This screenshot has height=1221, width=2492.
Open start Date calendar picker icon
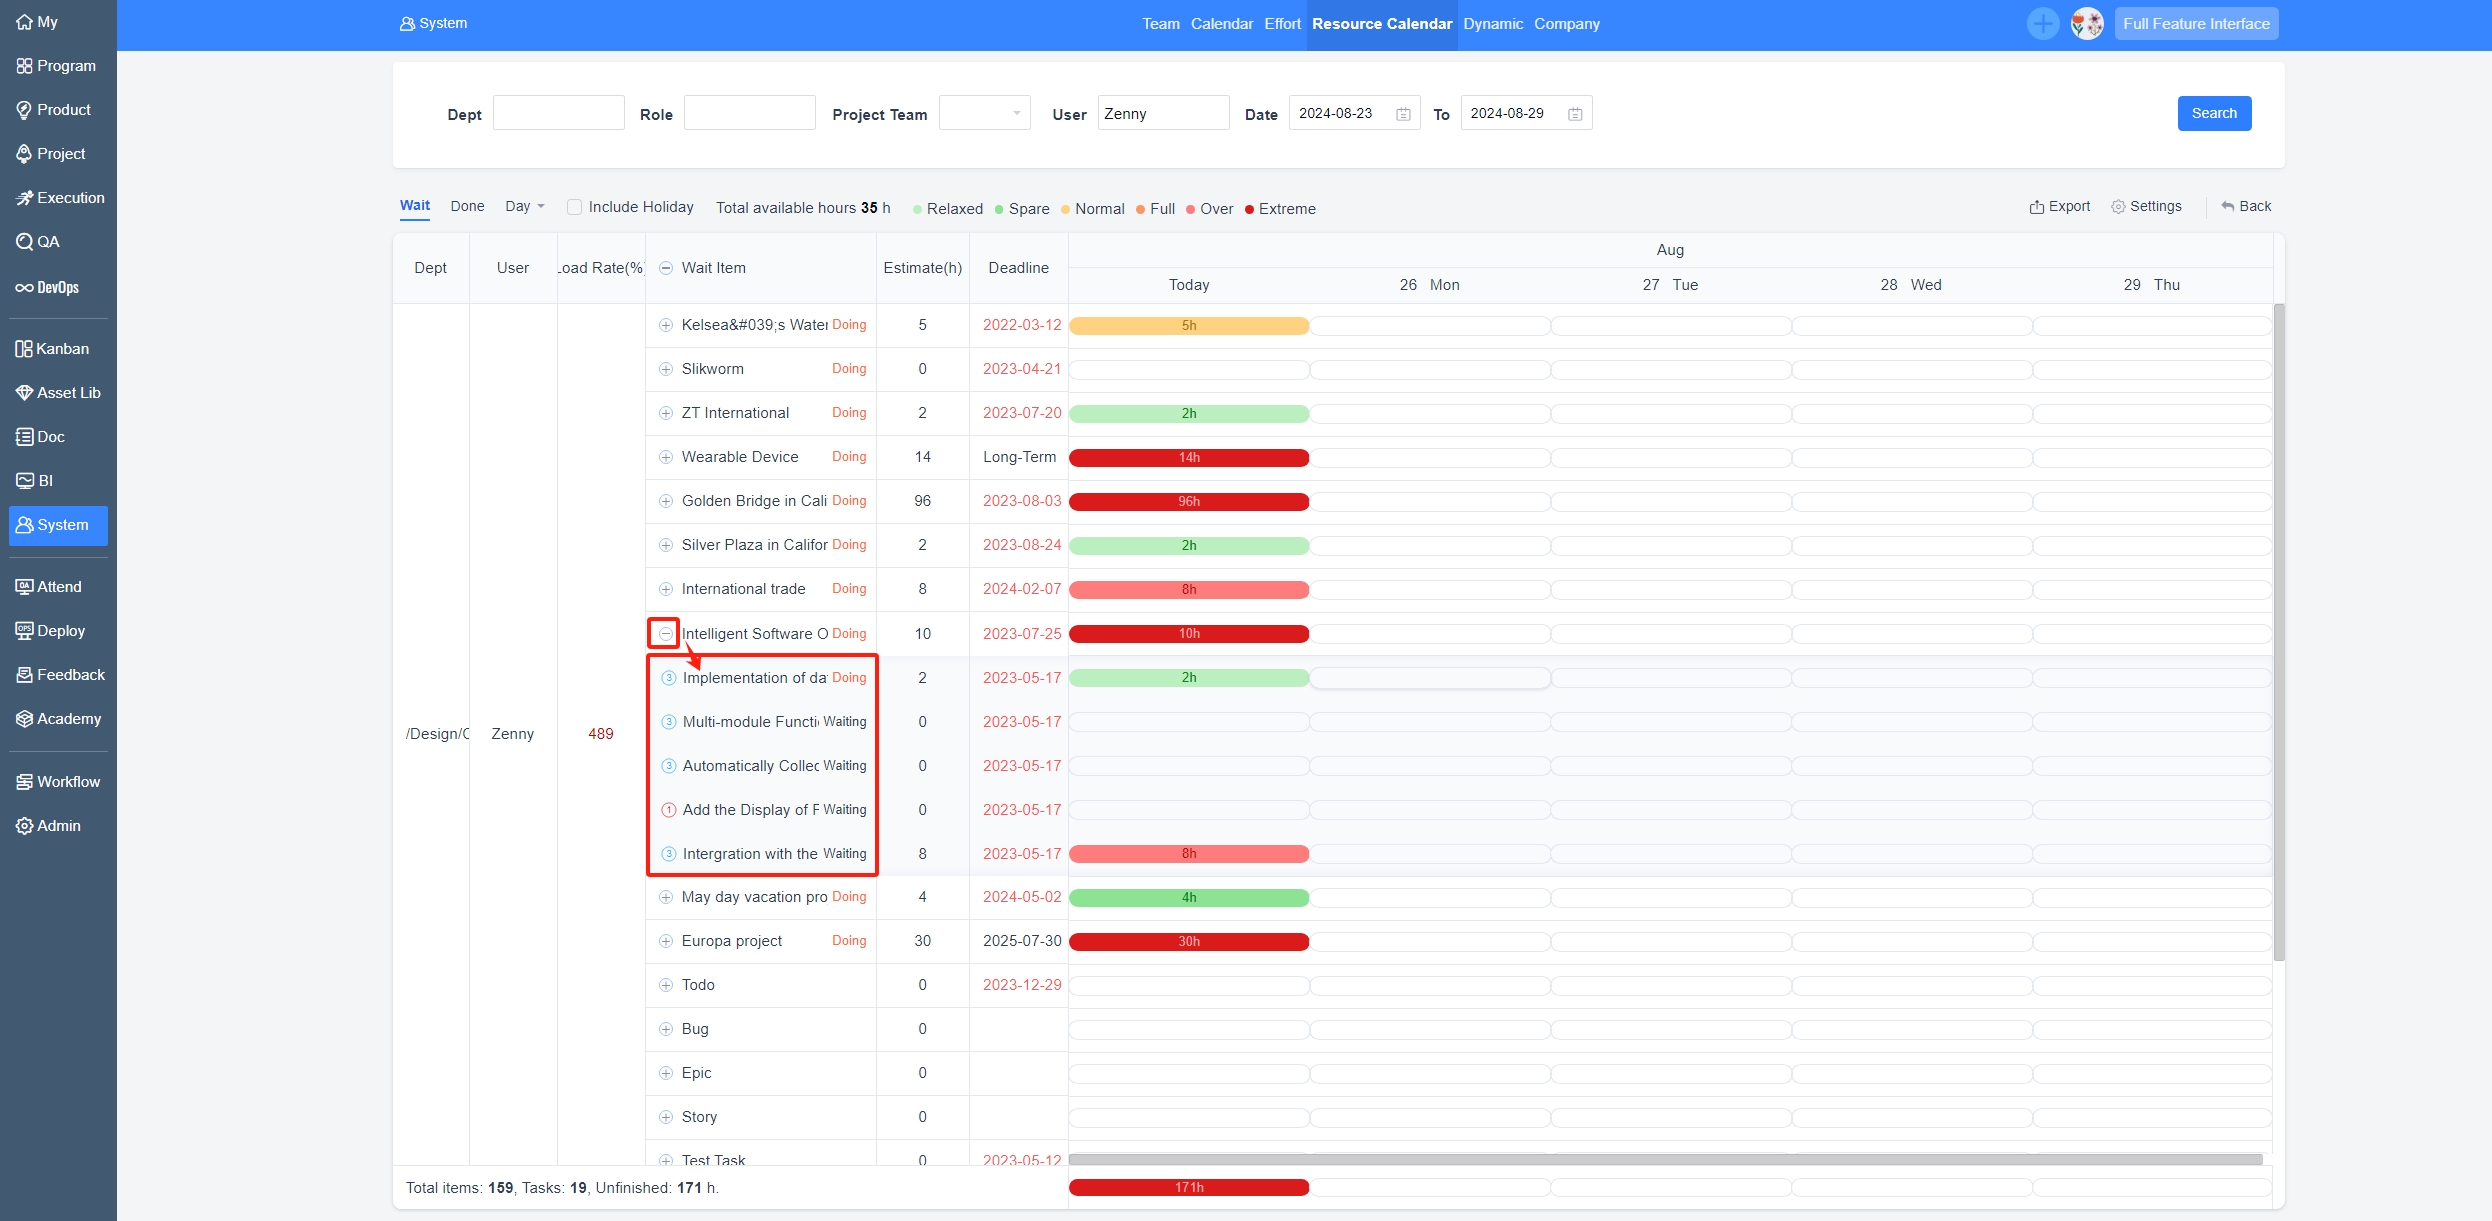point(1403,114)
